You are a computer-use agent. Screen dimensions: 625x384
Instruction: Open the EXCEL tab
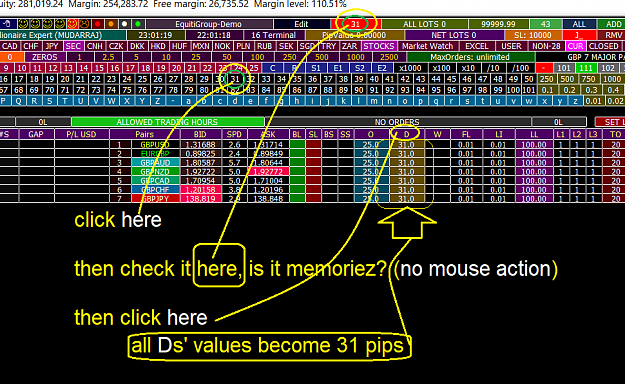coord(476,46)
